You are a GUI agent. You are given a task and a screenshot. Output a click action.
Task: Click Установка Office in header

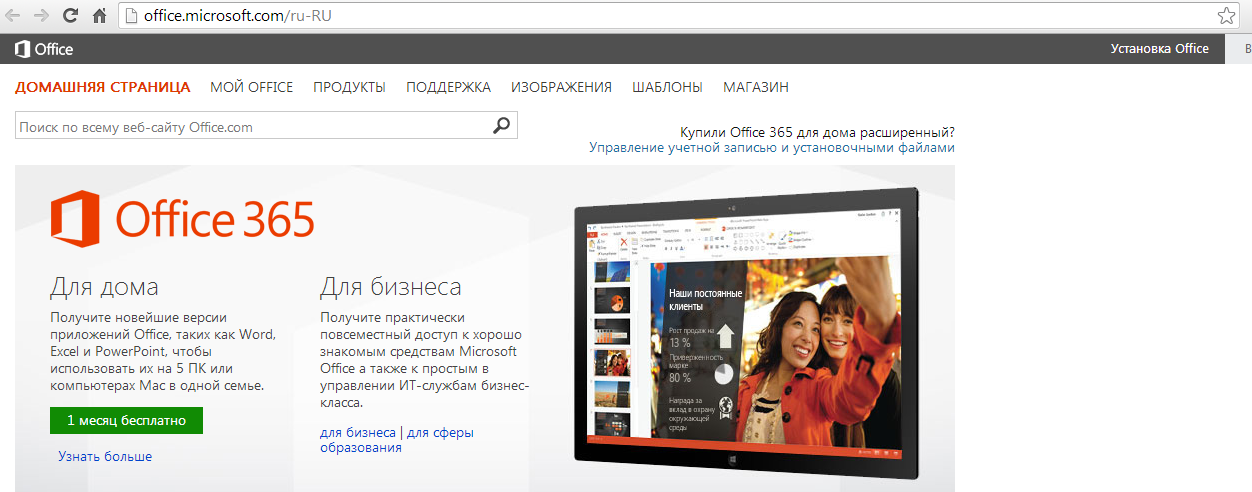tap(1160, 49)
